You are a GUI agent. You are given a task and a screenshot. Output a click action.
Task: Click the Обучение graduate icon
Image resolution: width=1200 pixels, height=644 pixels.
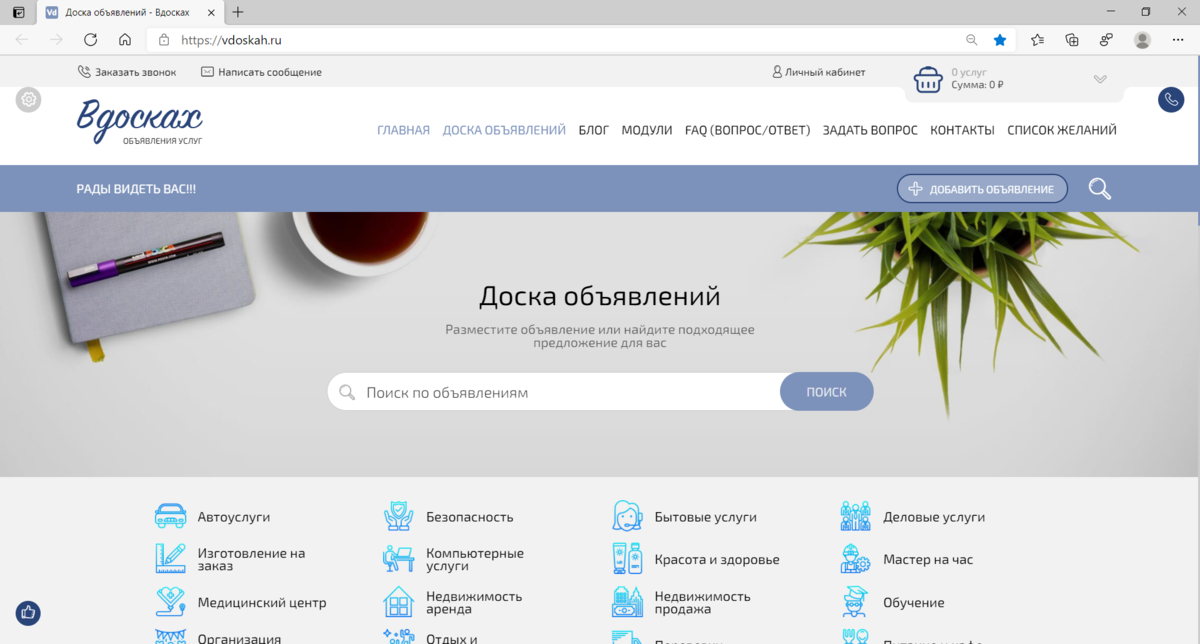[856, 602]
